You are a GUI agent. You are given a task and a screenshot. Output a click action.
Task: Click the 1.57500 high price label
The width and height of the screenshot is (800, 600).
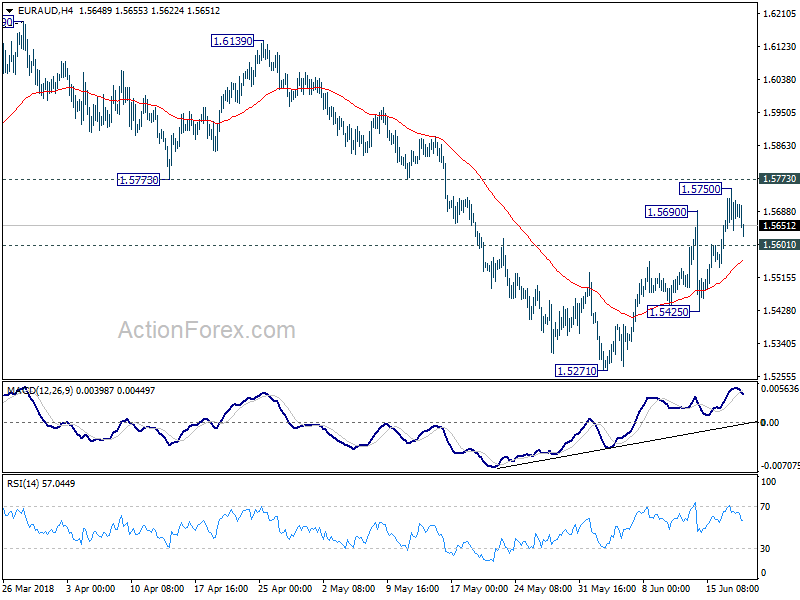701,189
